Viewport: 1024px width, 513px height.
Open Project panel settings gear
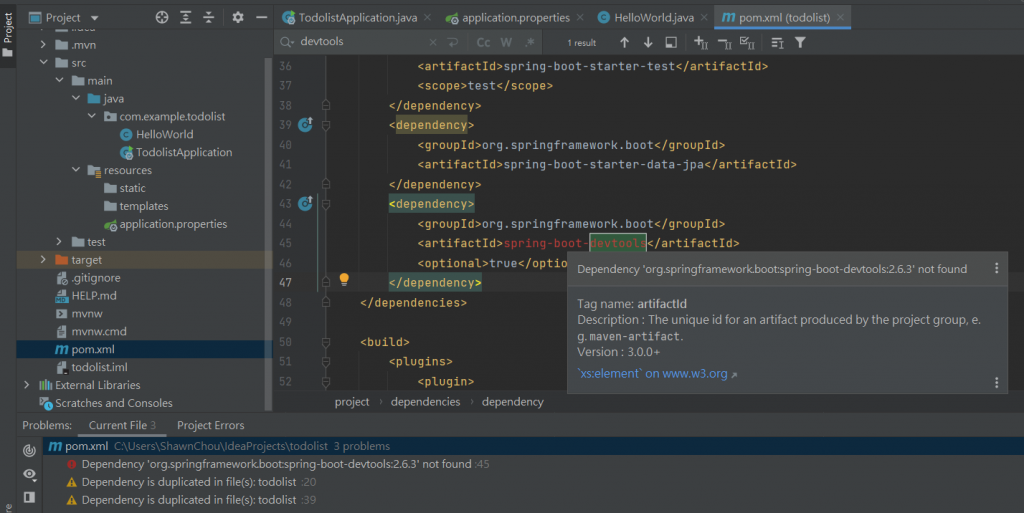tap(238, 18)
